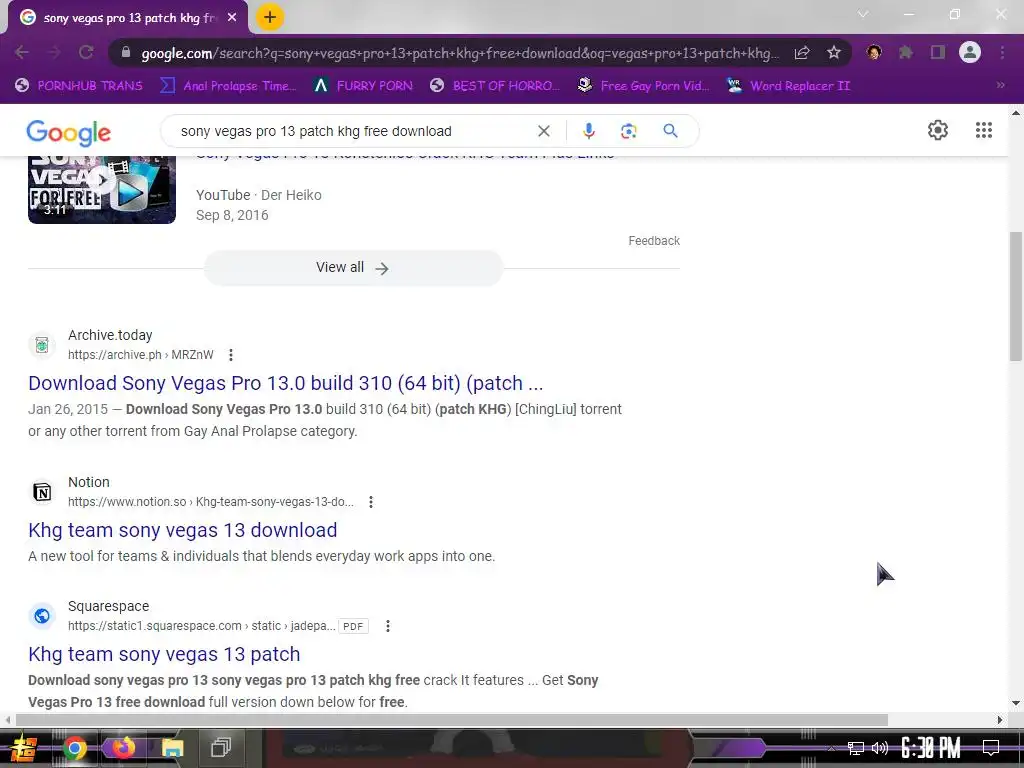Share this page from the address bar
1024x768 pixels.
pos(802,52)
